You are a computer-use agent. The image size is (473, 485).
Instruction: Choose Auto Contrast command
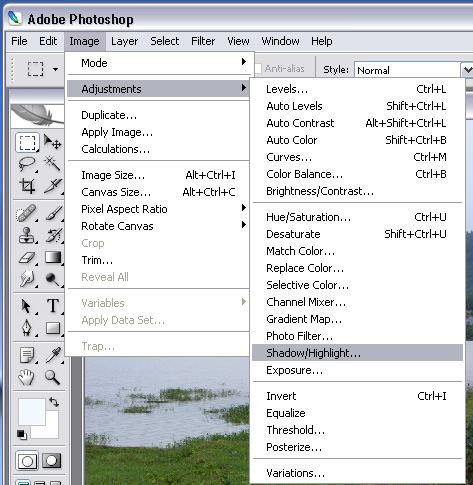tap(357, 123)
